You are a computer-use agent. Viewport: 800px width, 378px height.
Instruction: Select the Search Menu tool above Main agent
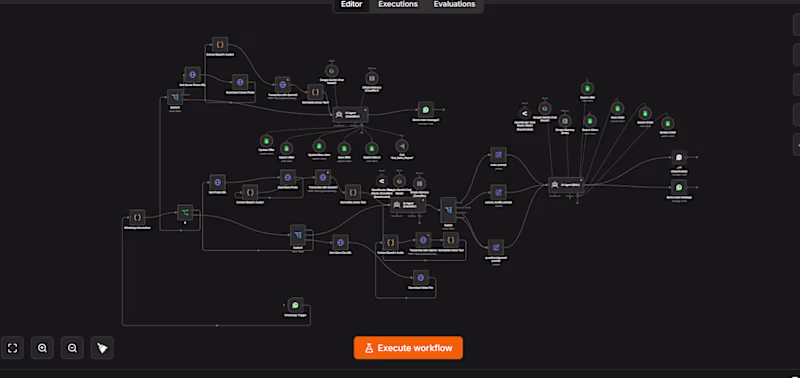[590, 121]
